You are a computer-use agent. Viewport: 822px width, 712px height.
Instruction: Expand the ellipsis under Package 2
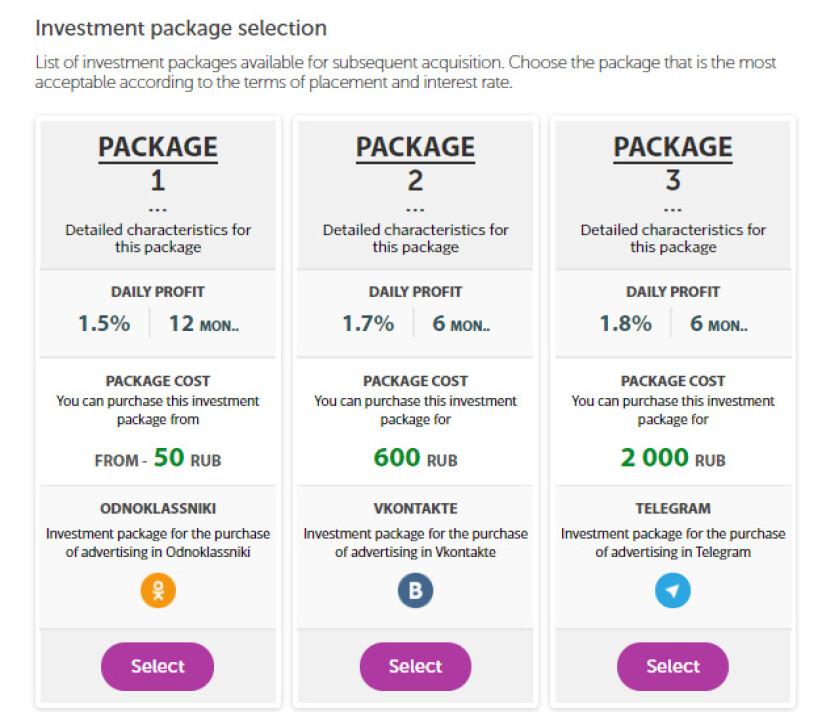(x=415, y=210)
